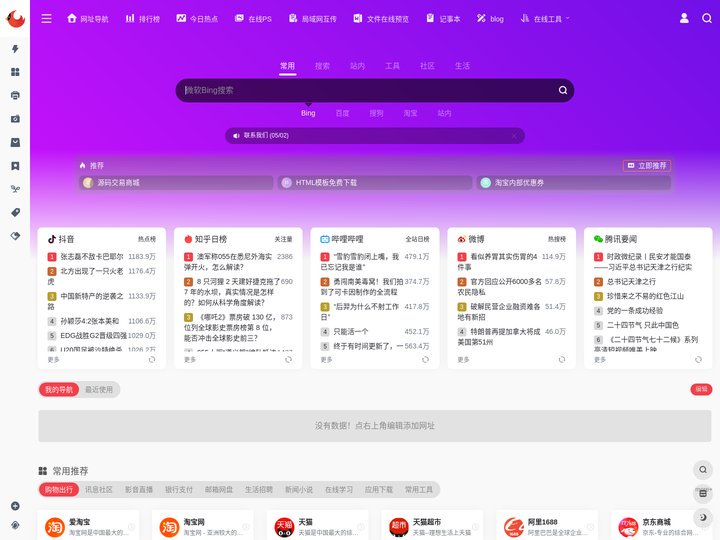Click the red 编辑 button
The image size is (720, 540).
701,389
